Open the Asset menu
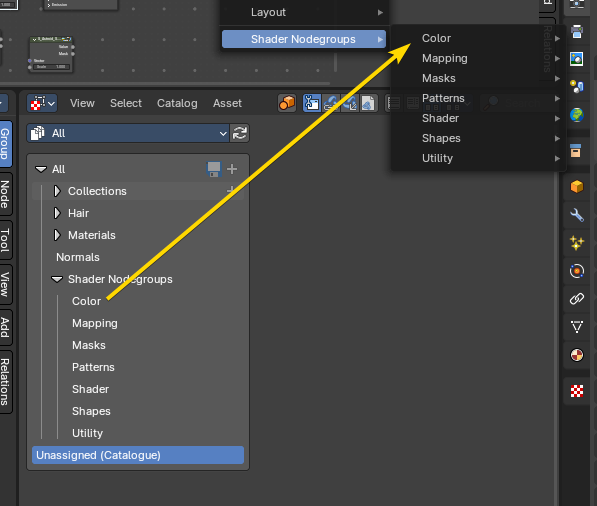The height and width of the screenshot is (506, 597). coord(227,103)
